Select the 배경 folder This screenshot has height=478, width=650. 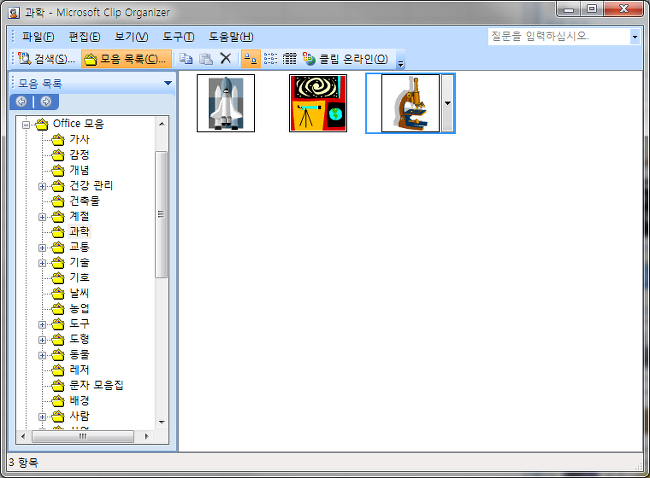pos(79,400)
